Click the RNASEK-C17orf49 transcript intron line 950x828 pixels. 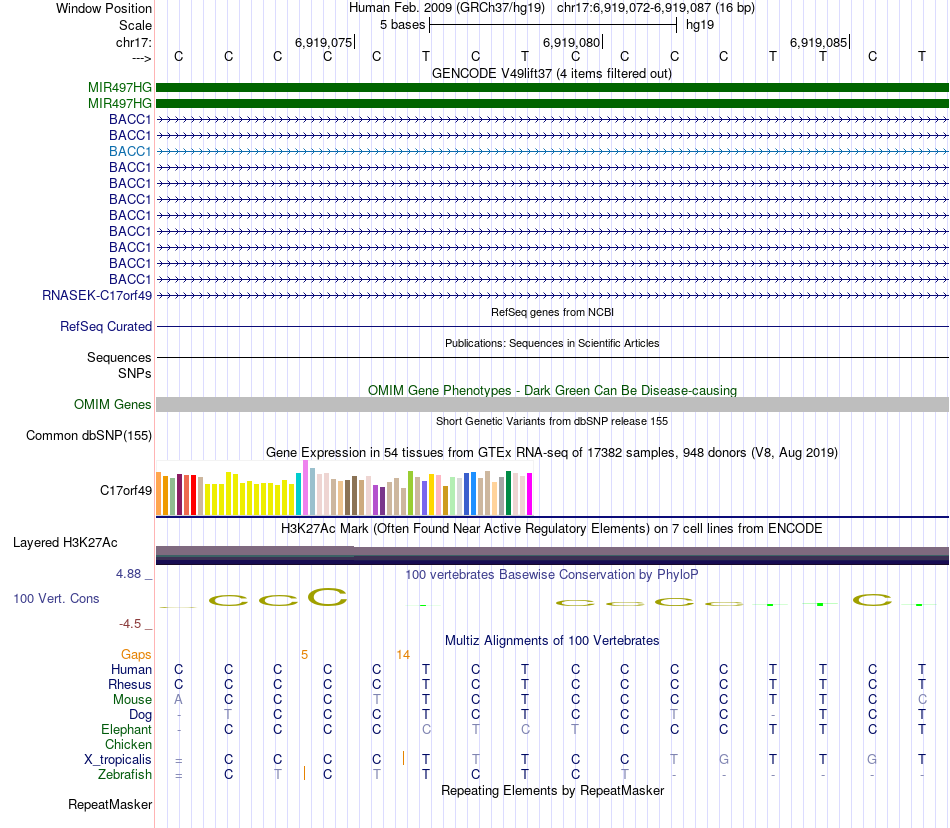552,296
